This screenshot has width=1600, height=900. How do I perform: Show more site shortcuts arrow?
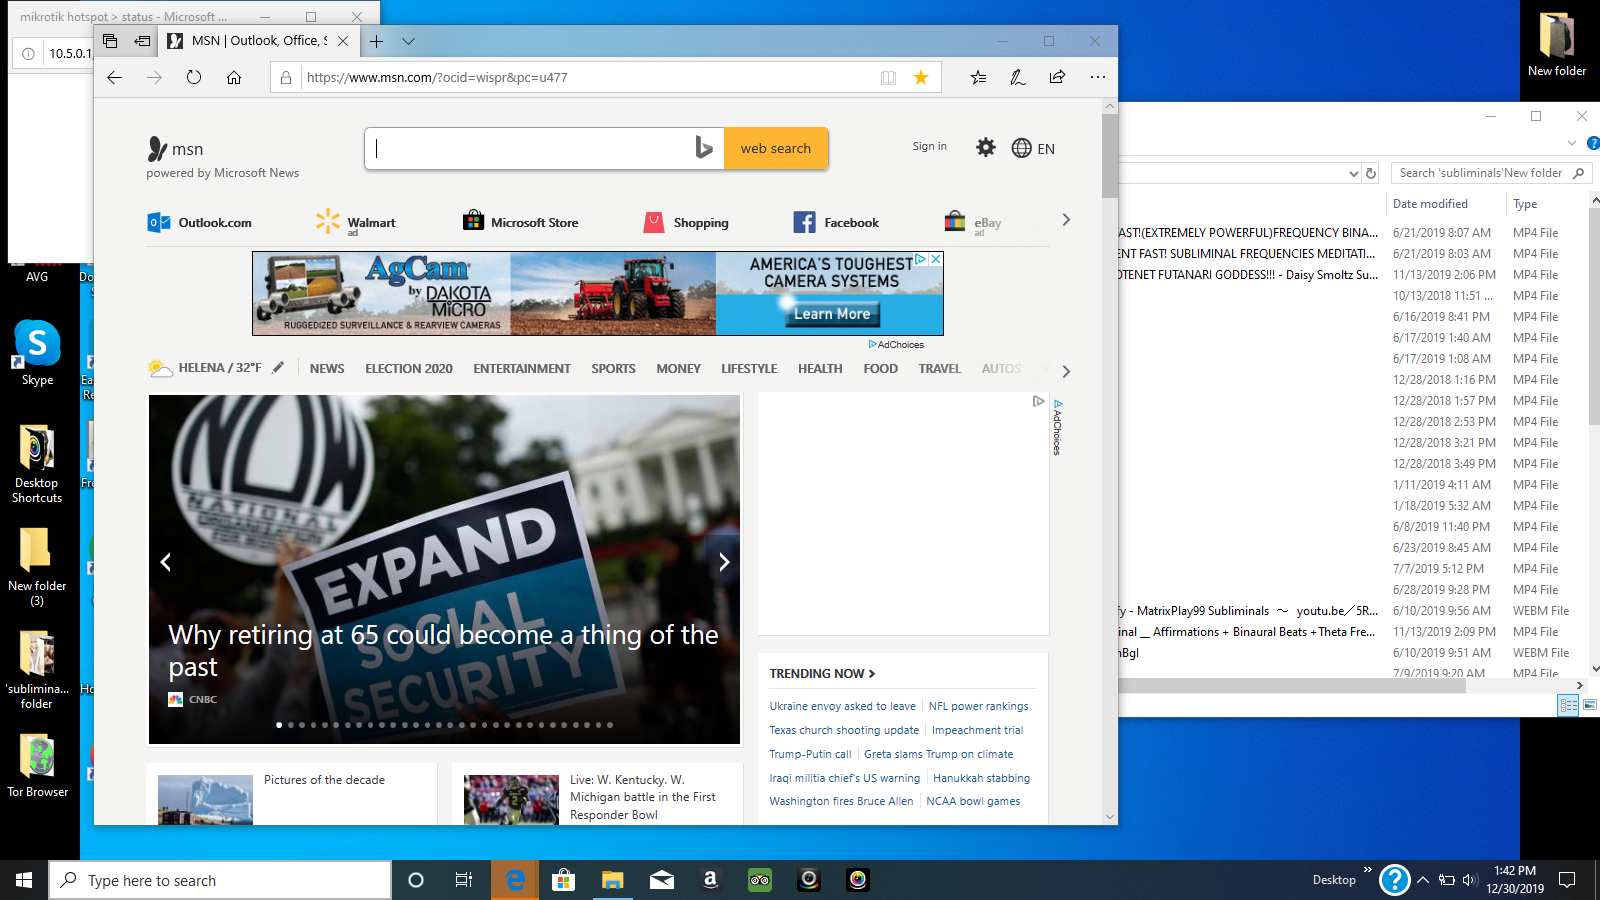1066,220
